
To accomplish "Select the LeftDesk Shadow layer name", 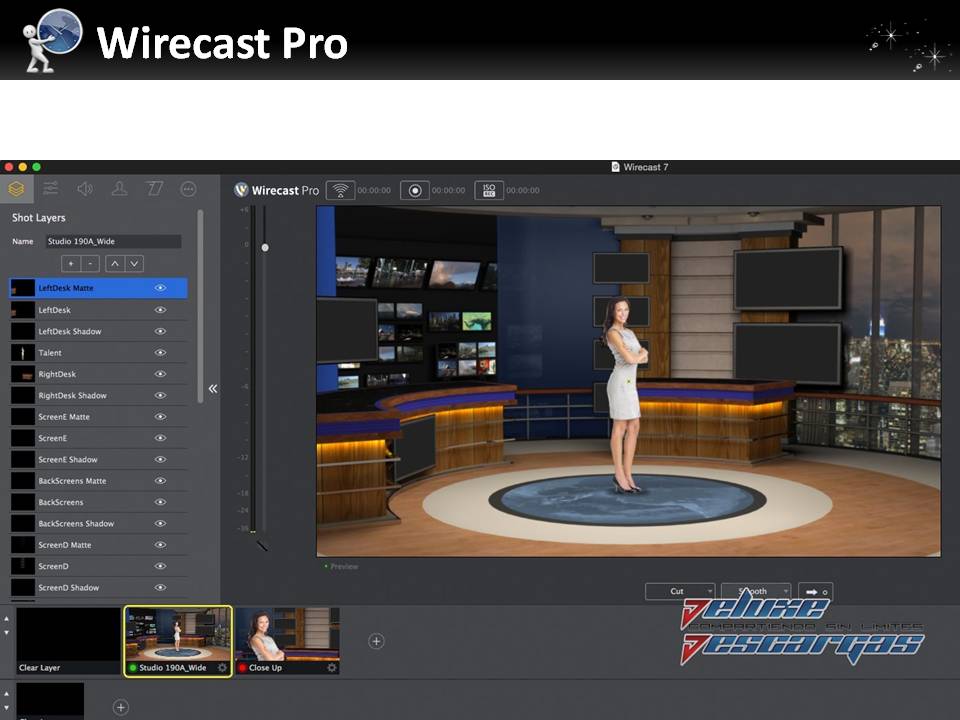I will pos(70,331).
